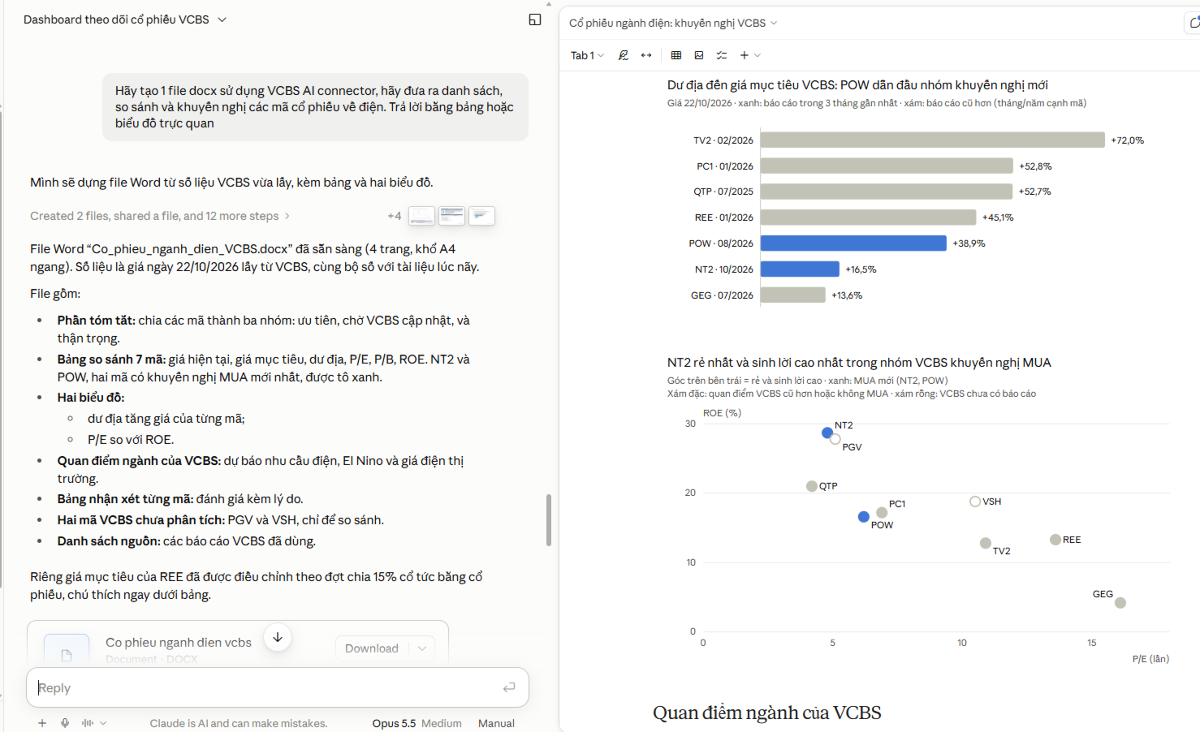Click the Download button for the DOCX
Image resolution: width=1200 pixels, height=732 pixels.
372,648
